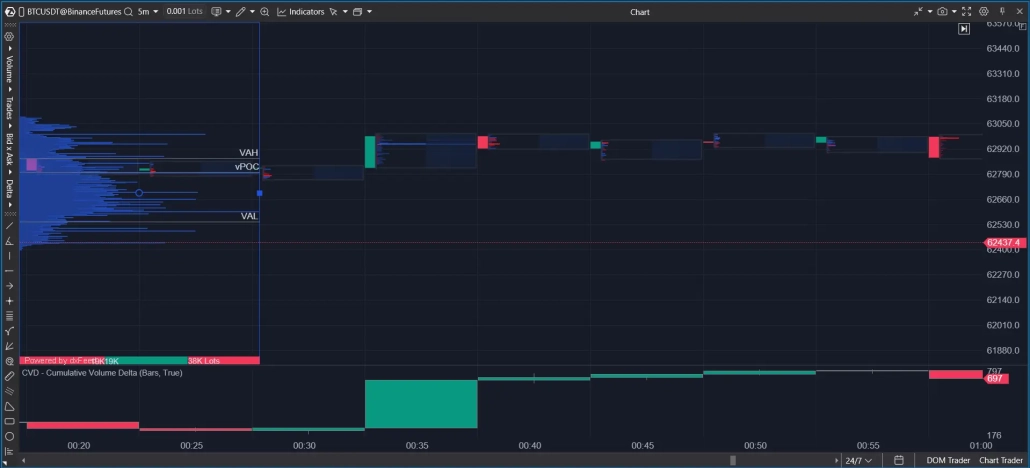The width and height of the screenshot is (1030, 468).
Task: Select the crosshair plus tool
Action: [x=9, y=301]
